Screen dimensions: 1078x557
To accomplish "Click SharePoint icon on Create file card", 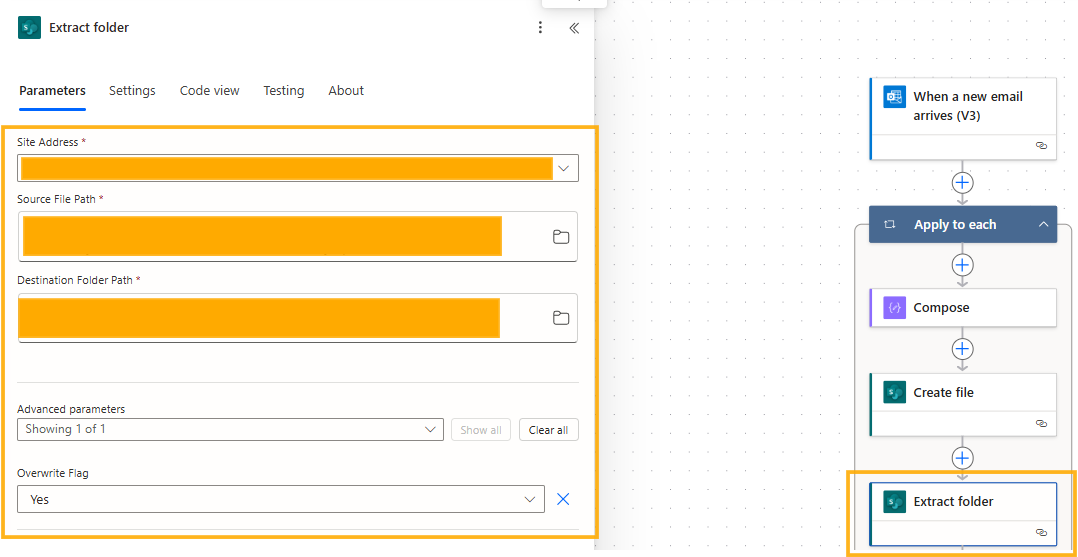I will coord(894,393).
